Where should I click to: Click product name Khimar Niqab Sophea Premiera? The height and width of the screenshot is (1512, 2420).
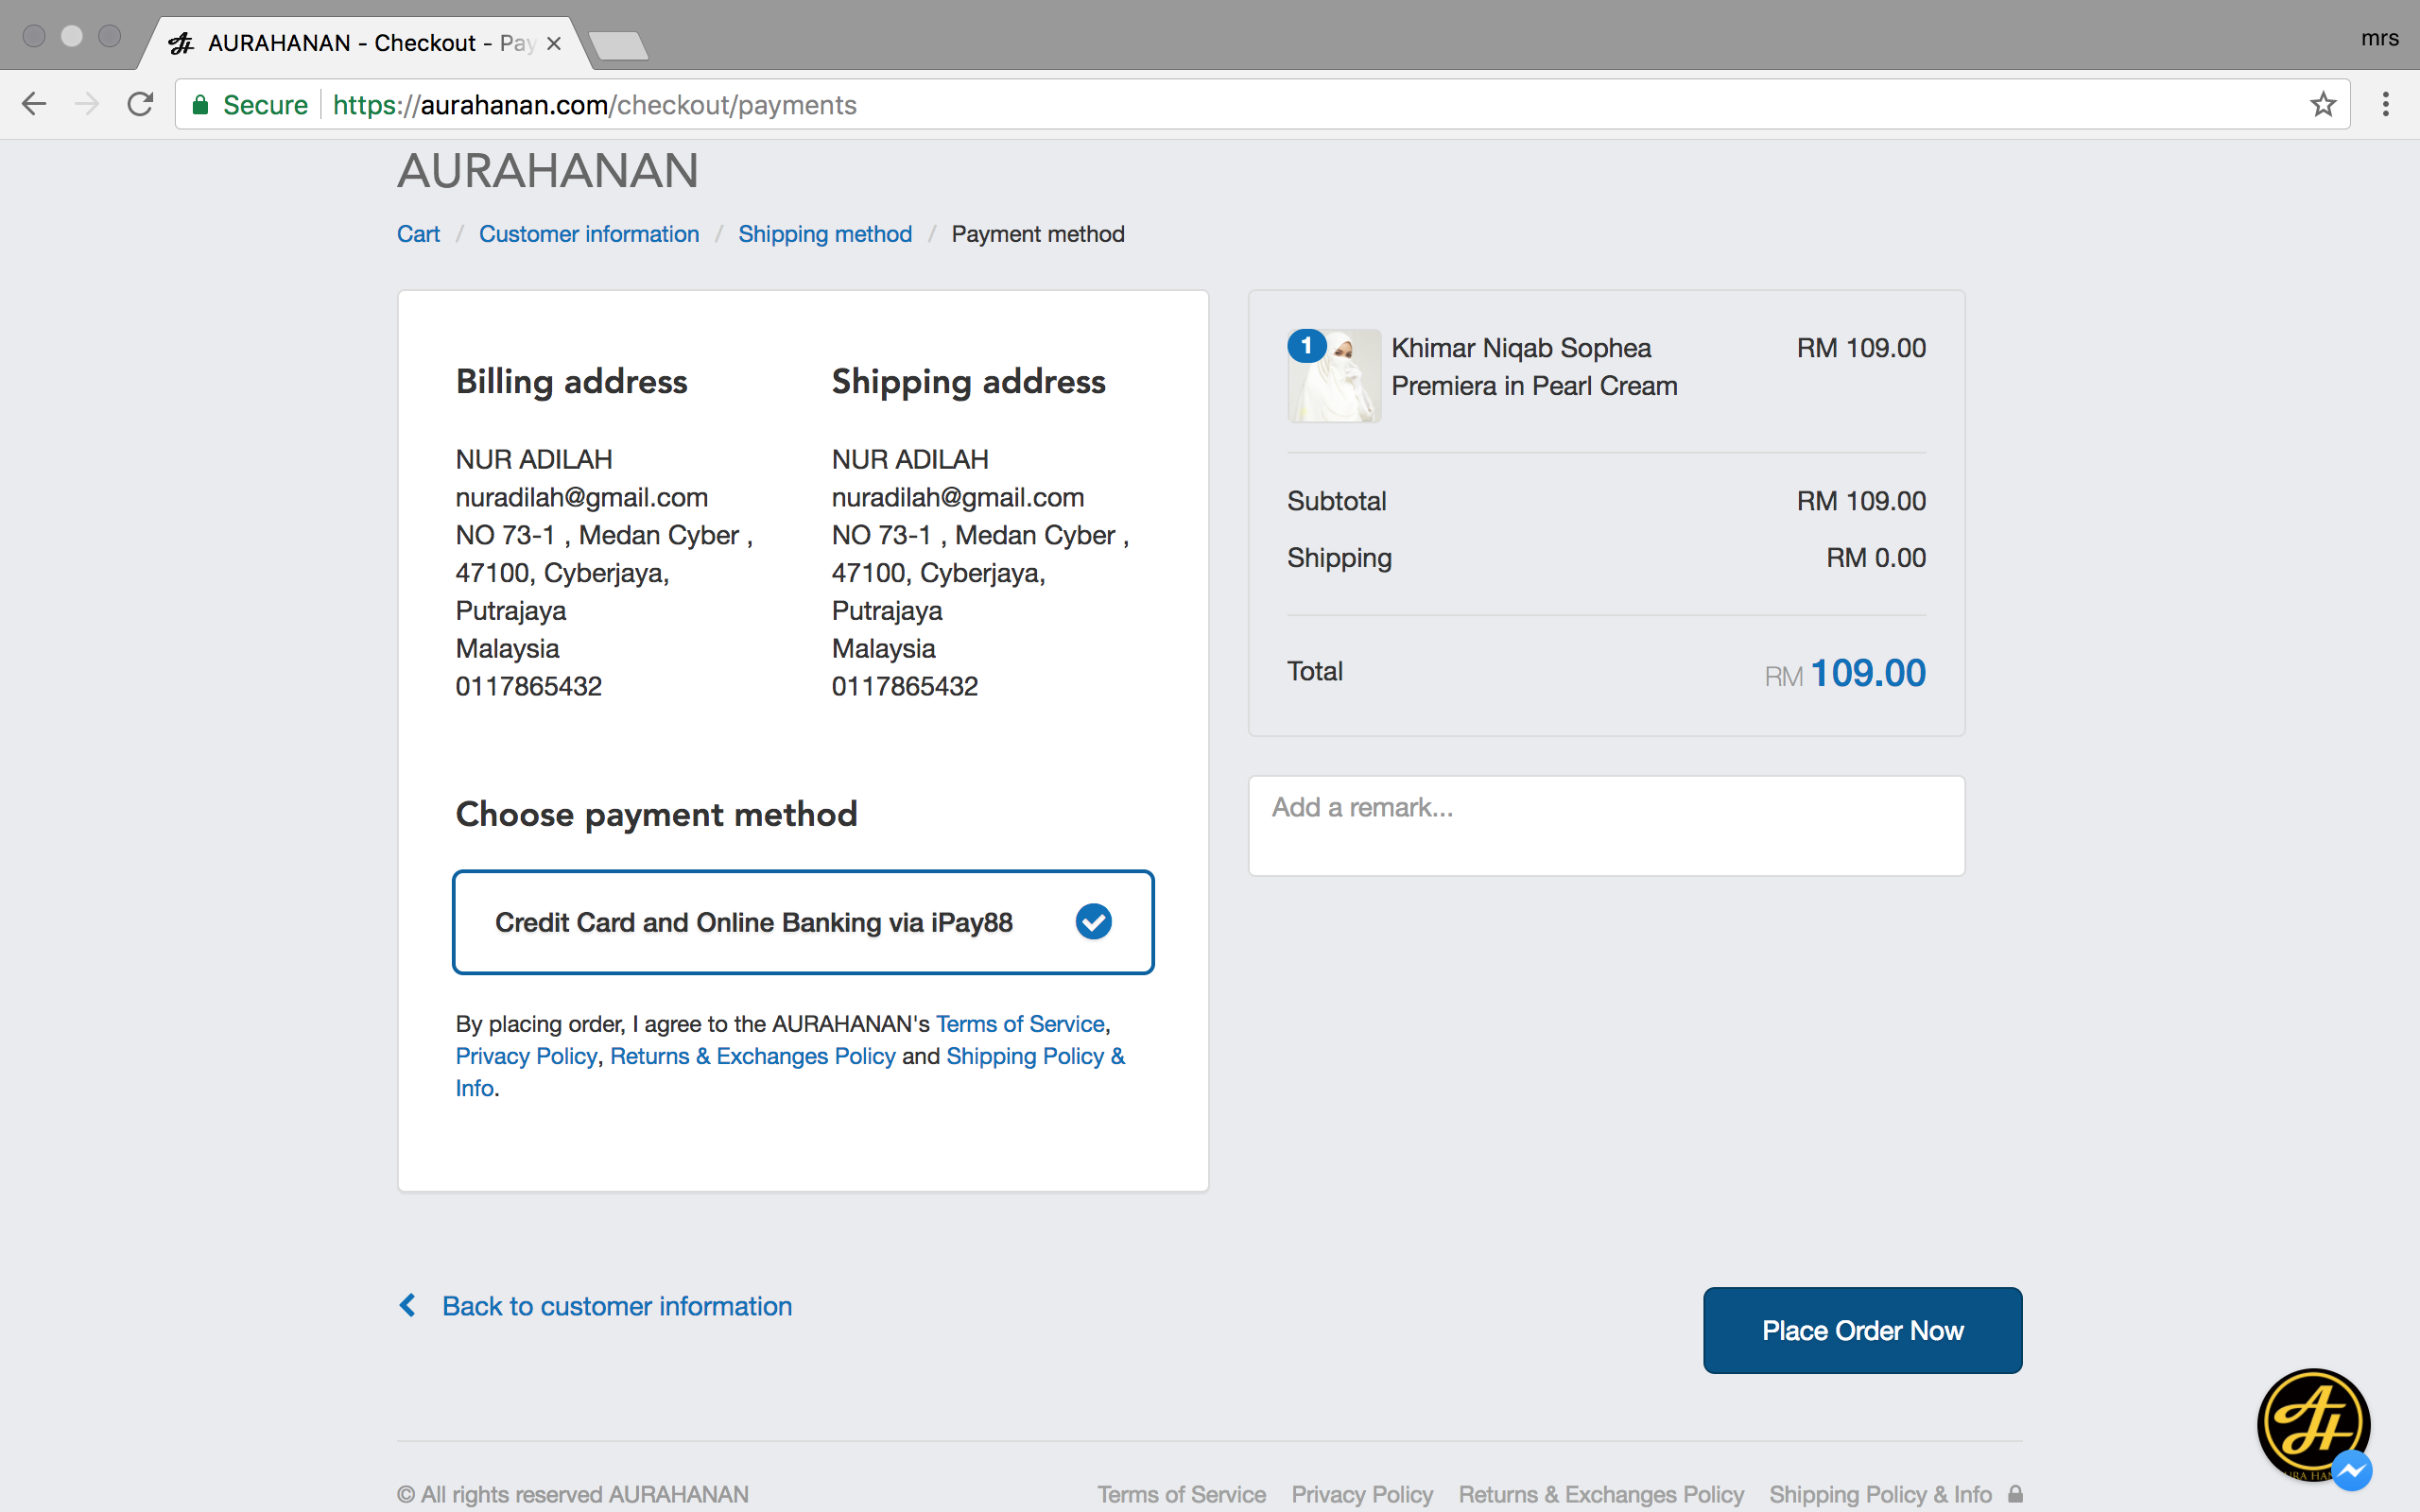(1534, 366)
